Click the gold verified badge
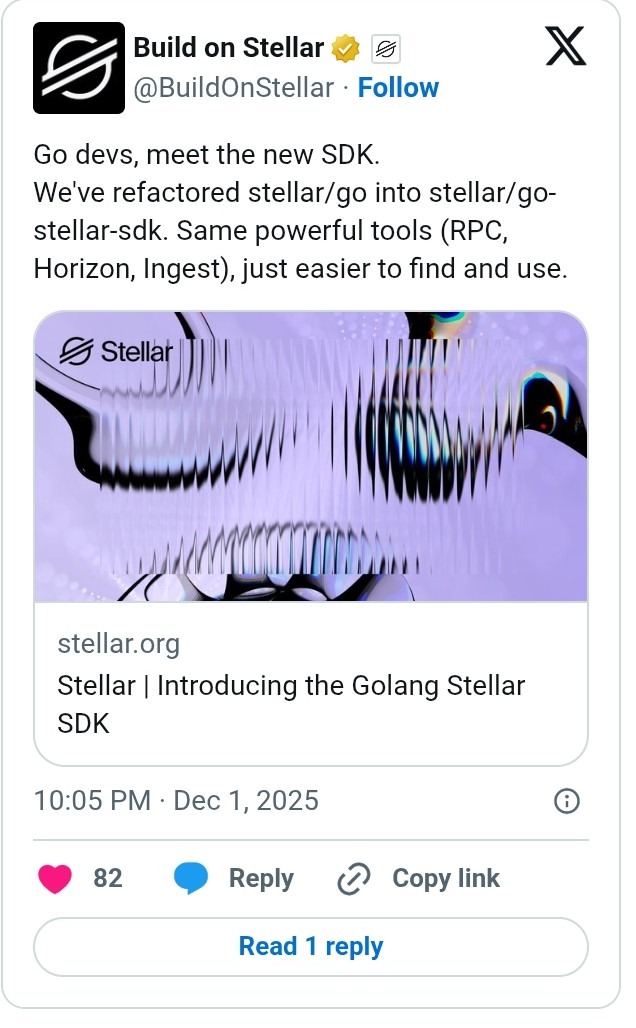Screen dimensions: 636x1028 click(346, 48)
